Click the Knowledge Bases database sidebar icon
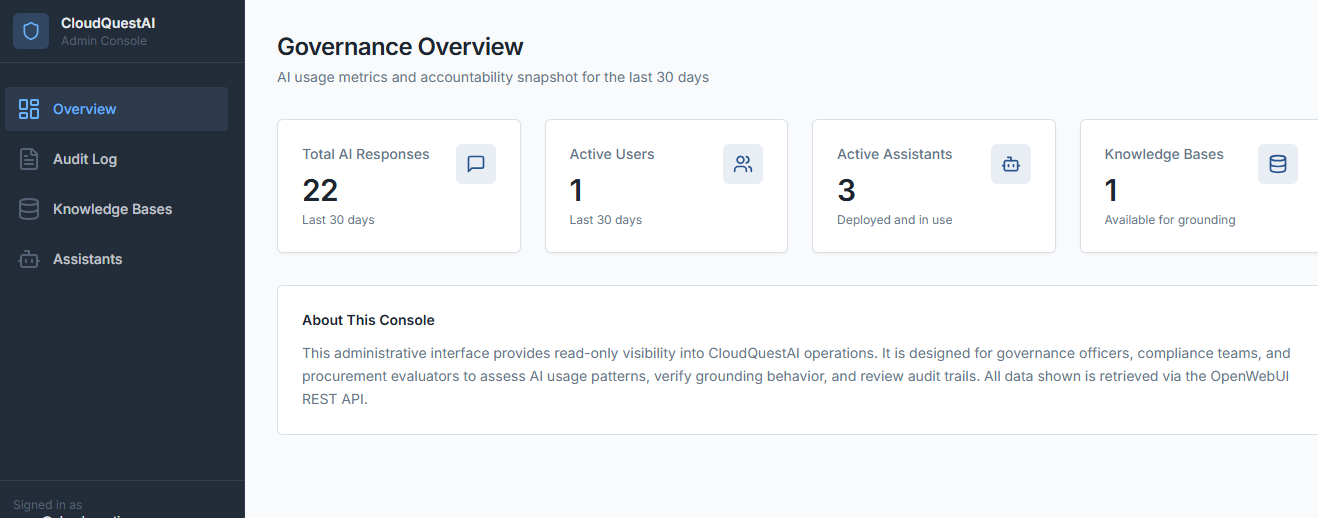 [x=29, y=209]
